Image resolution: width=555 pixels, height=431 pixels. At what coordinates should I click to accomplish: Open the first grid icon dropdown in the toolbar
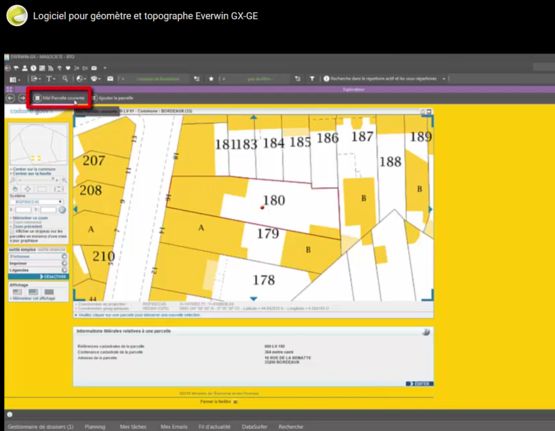pyautogui.click(x=14, y=79)
